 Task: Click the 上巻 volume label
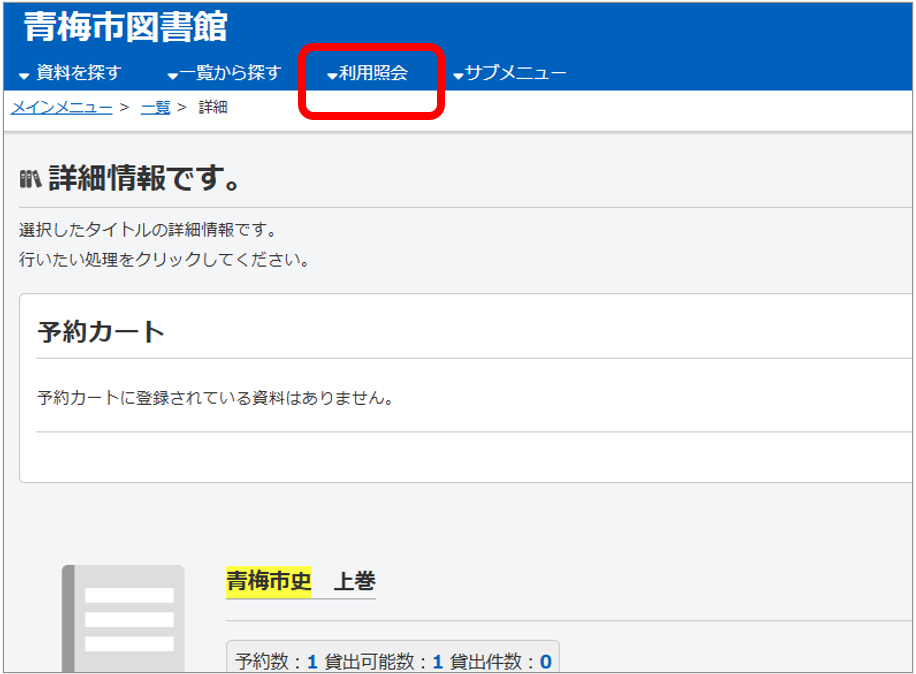tap(354, 581)
